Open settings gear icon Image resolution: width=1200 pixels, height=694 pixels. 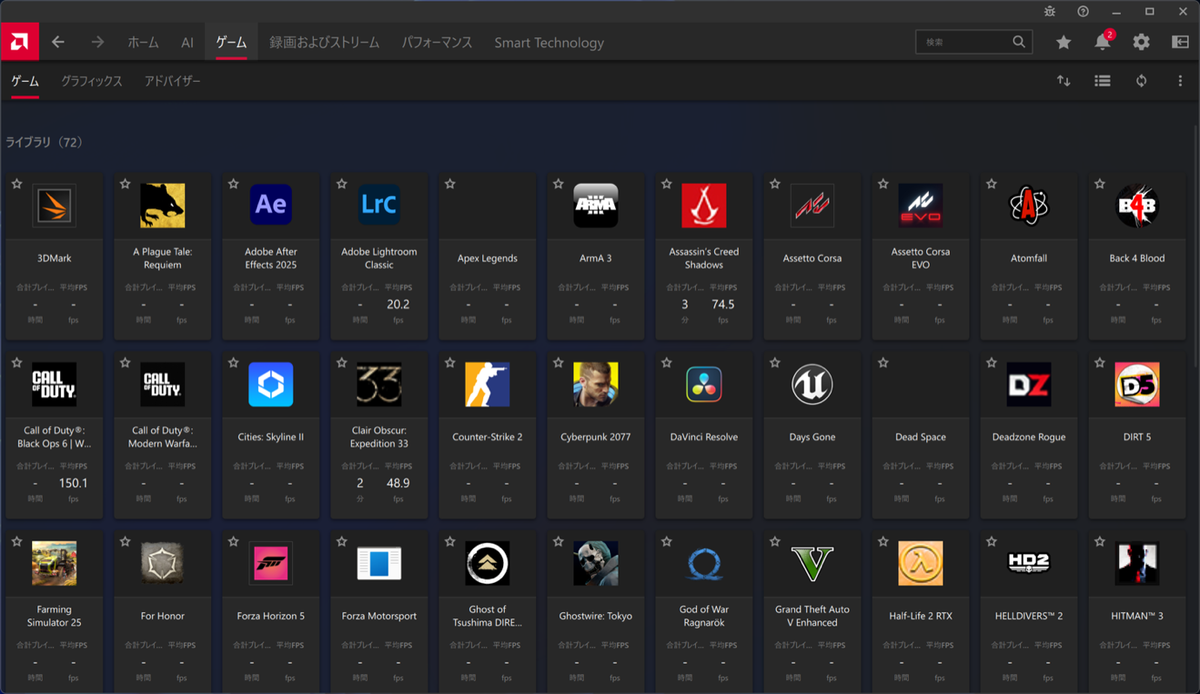(x=1141, y=42)
